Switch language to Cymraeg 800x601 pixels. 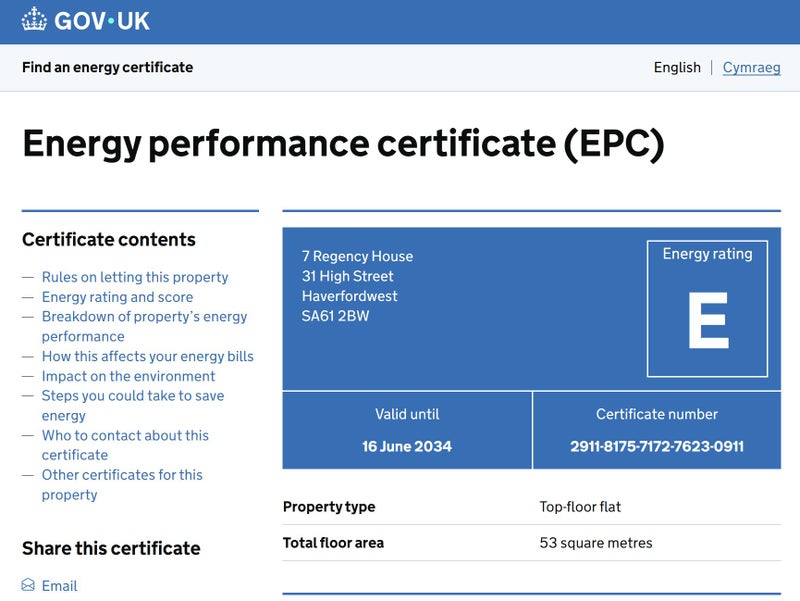click(x=751, y=67)
